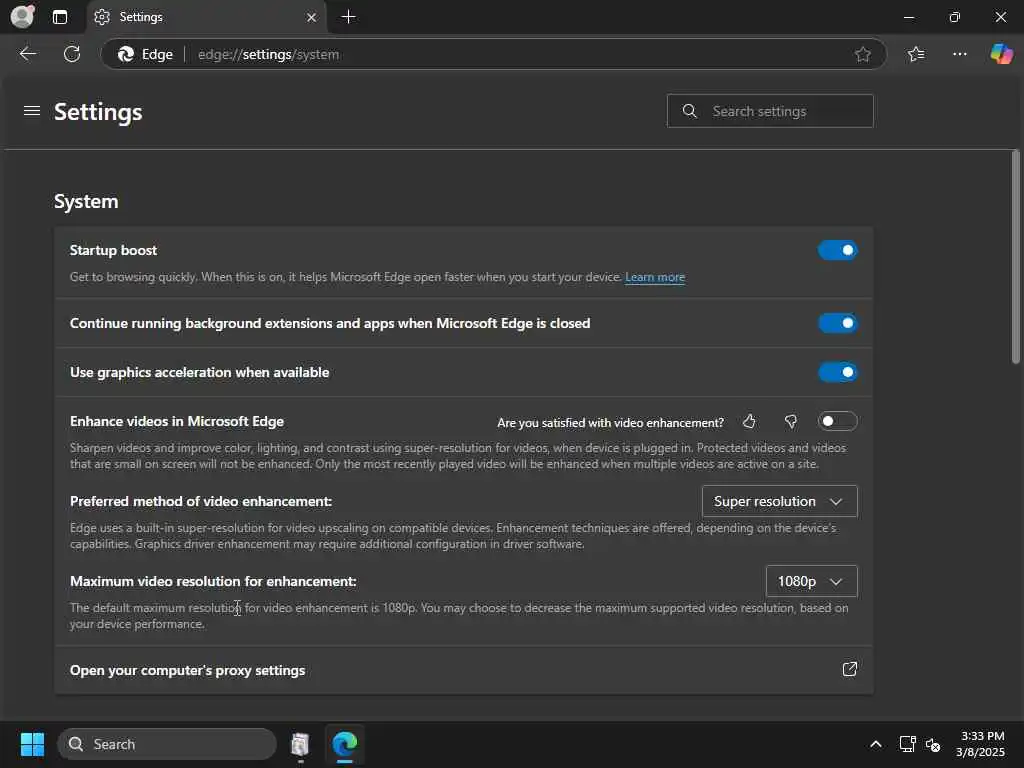Click the taskbar Search box
1024x768 pixels.
(167, 744)
